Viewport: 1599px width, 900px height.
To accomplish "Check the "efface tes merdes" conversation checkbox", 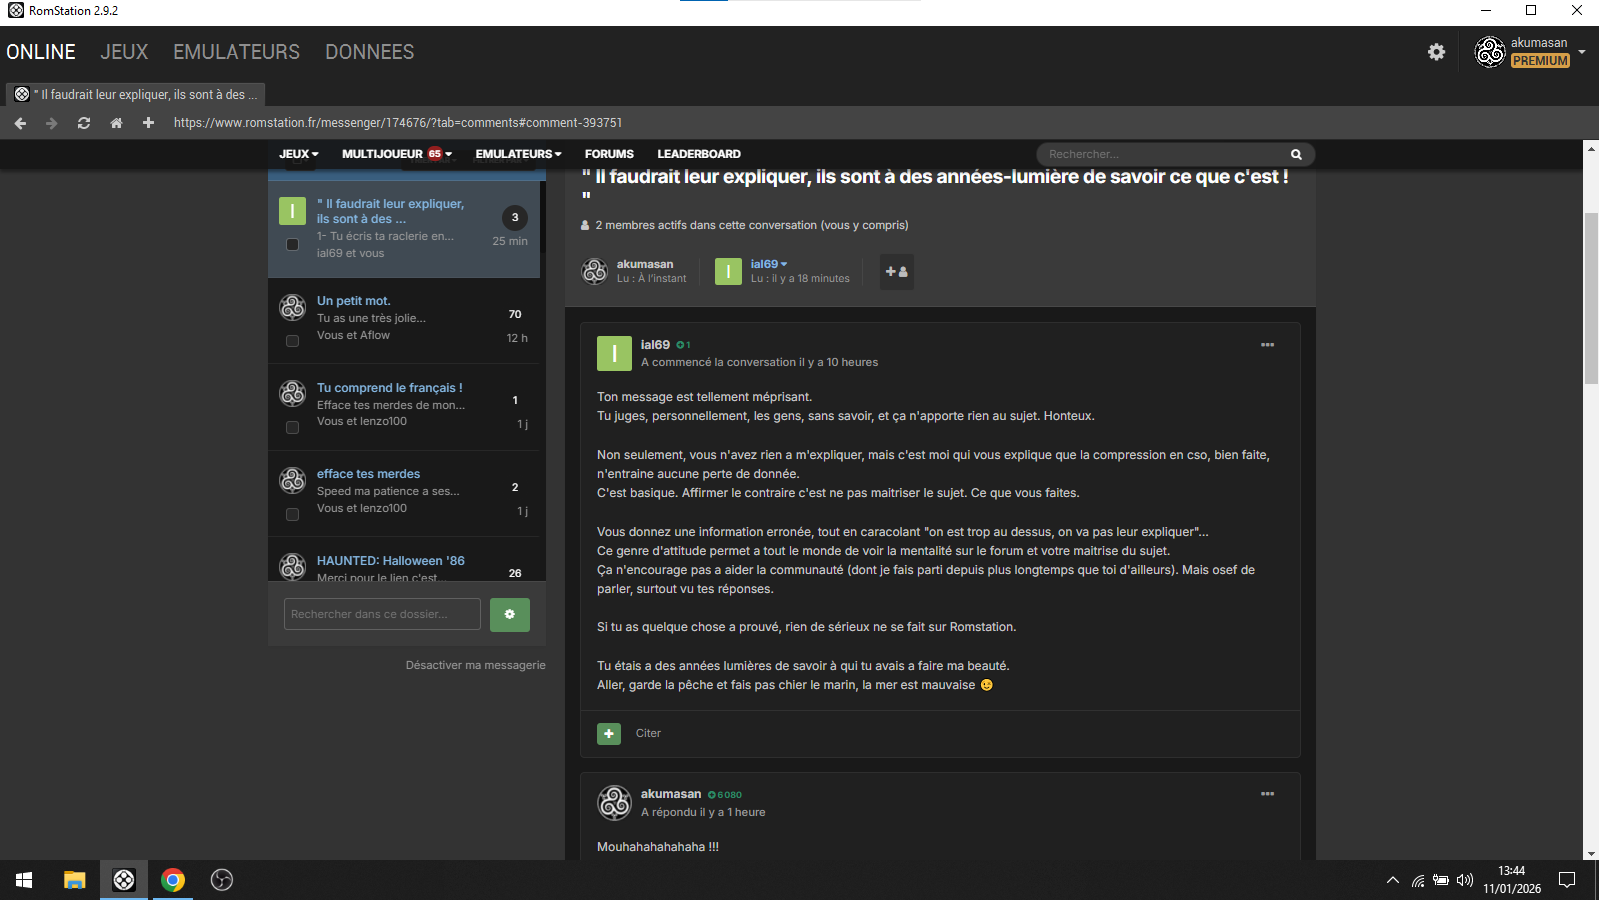I will coord(292,515).
